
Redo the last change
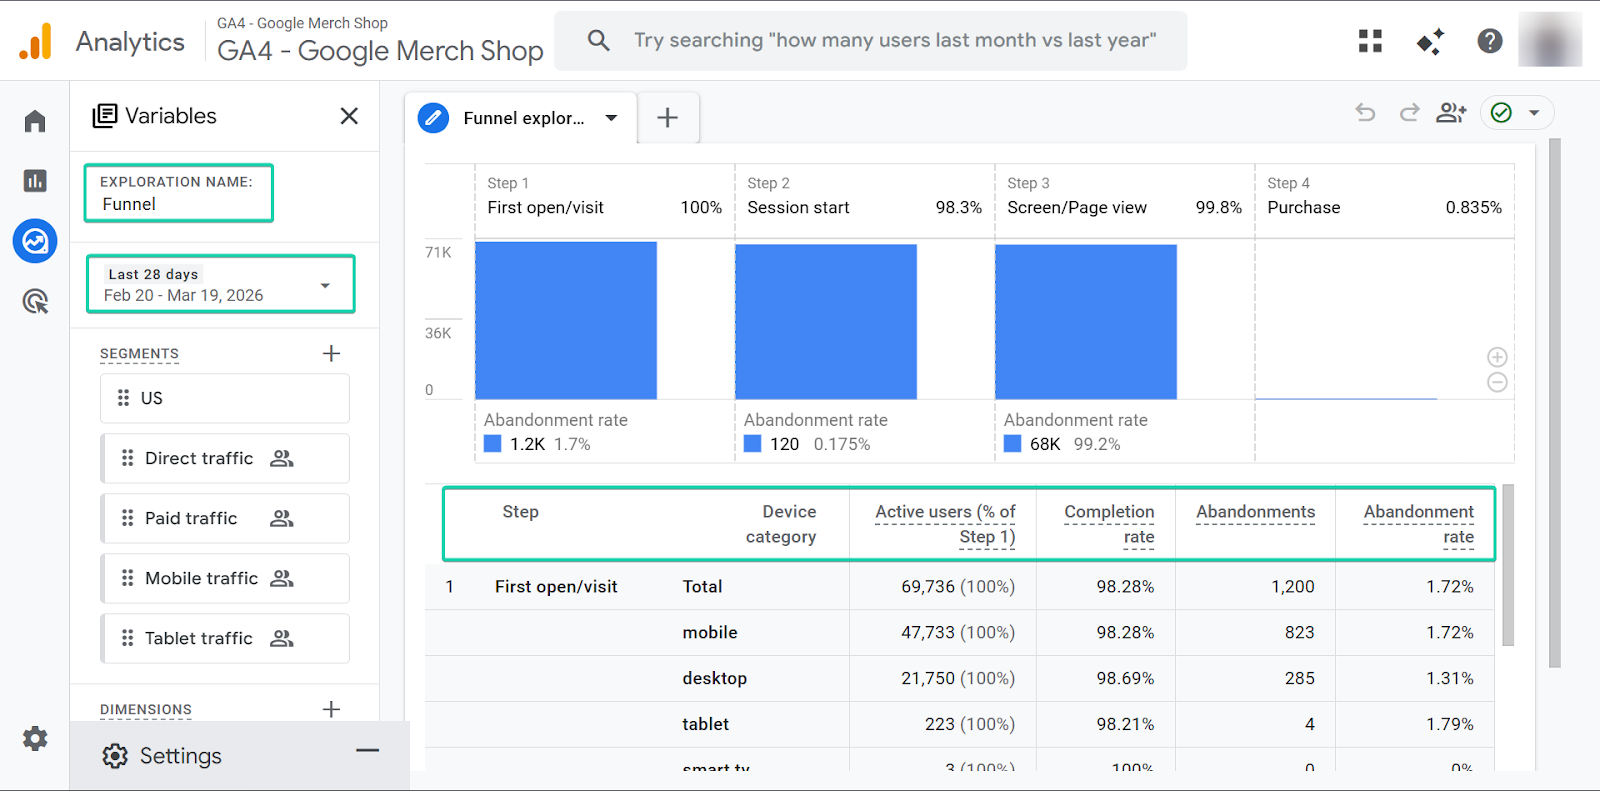[1409, 112]
